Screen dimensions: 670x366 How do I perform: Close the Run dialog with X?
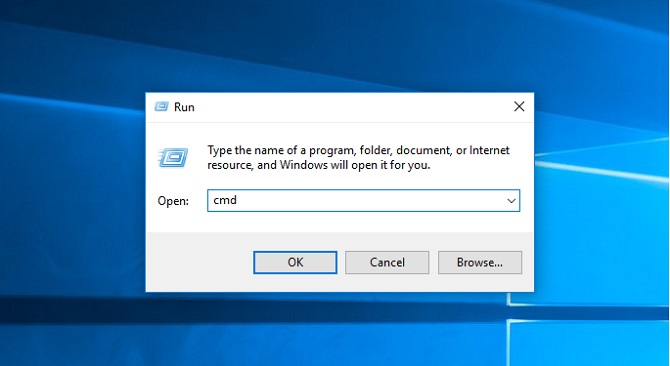point(519,107)
